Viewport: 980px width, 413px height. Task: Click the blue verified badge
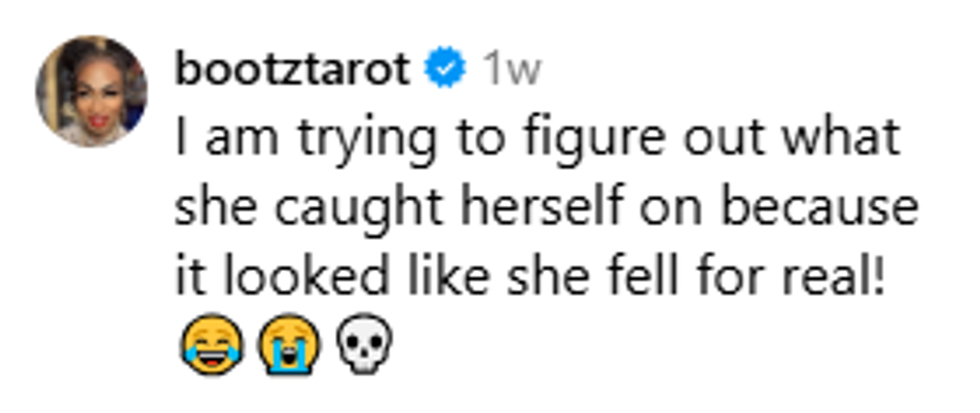point(444,70)
